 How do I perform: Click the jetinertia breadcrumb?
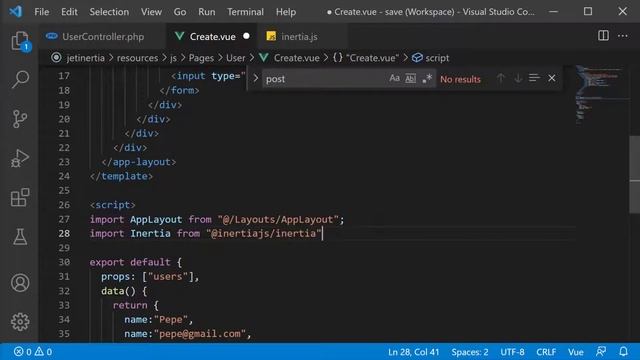tap(85, 58)
